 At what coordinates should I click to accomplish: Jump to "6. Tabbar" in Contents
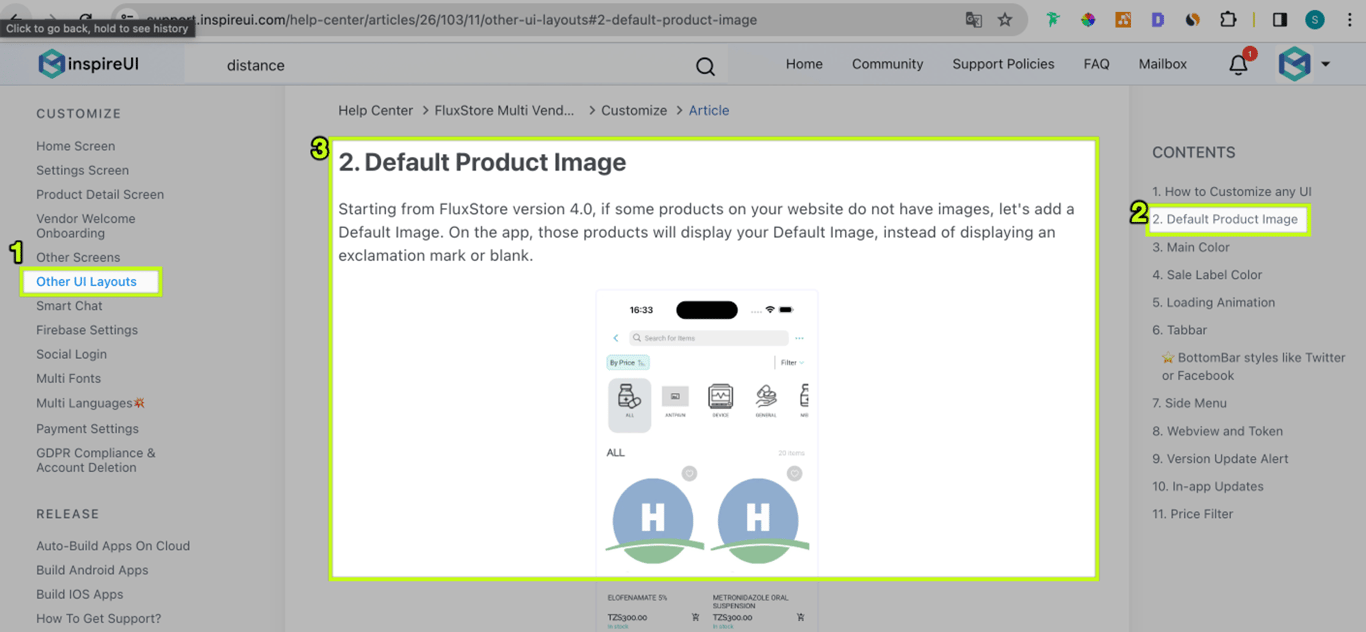(1179, 330)
